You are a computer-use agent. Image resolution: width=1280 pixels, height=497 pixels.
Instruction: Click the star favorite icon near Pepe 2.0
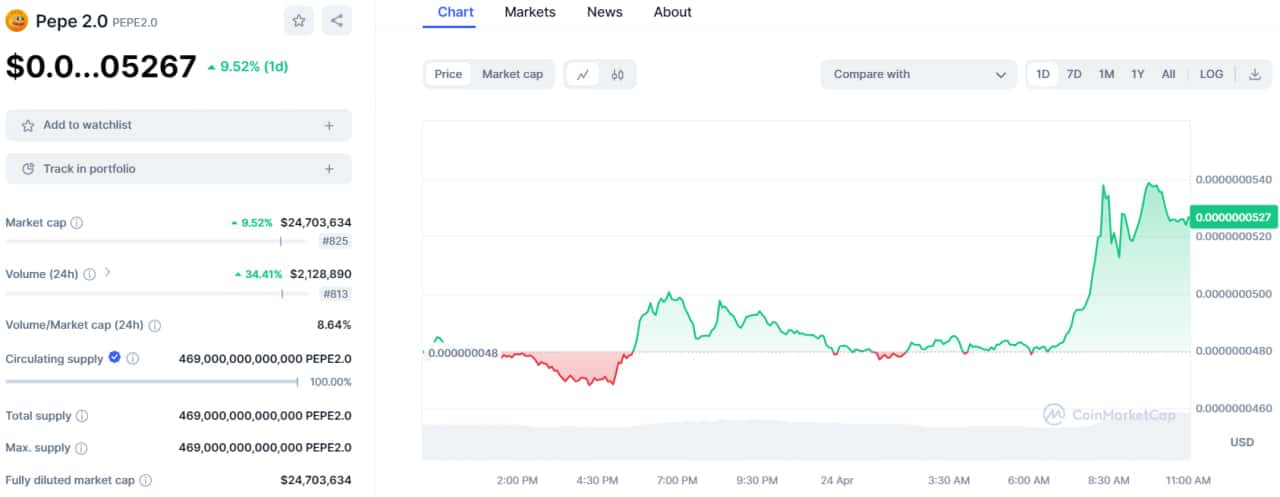298,20
